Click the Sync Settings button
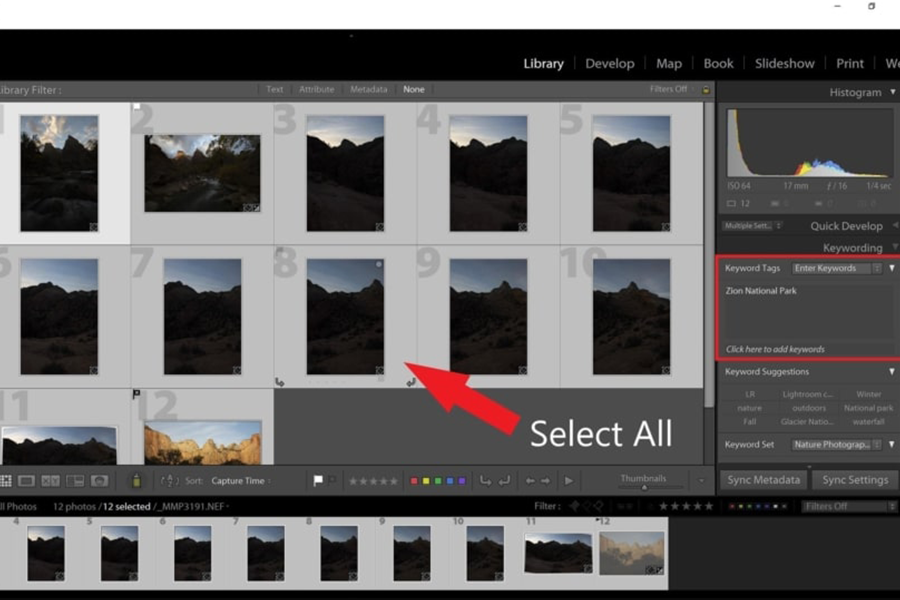 pos(854,480)
